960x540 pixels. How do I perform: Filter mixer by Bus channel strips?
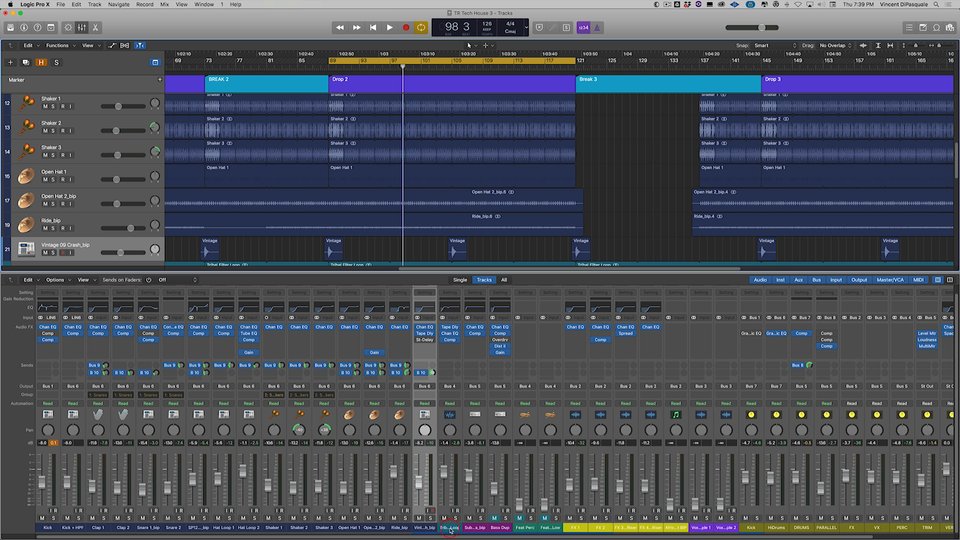pos(816,280)
